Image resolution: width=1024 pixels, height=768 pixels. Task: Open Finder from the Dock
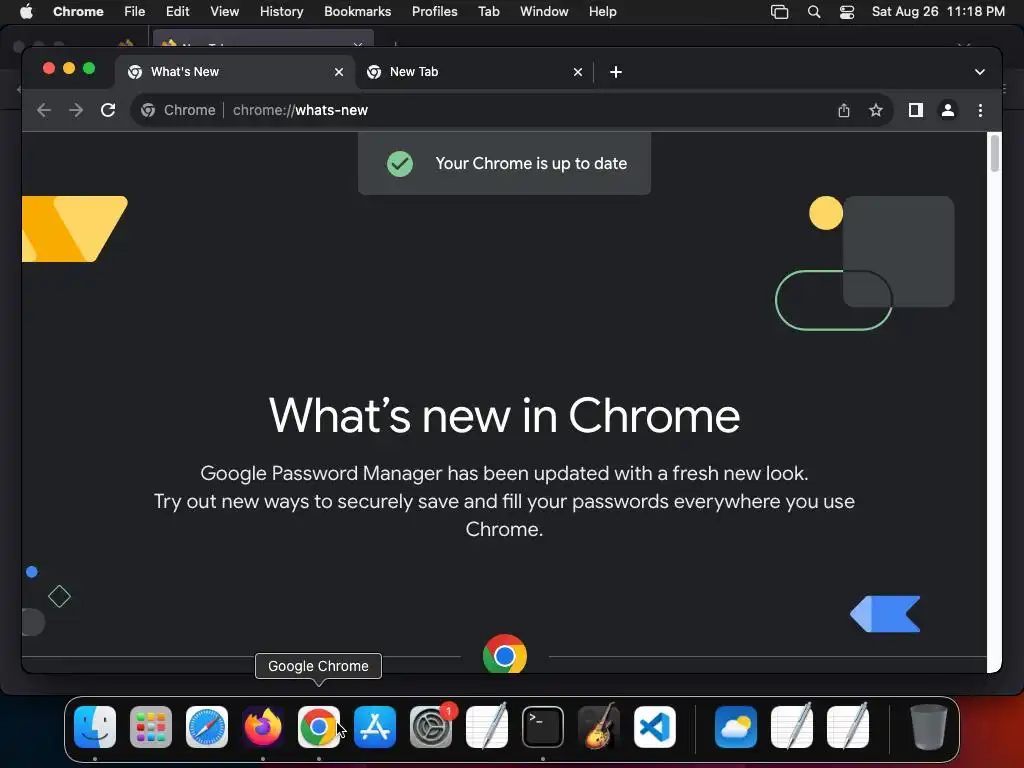95,727
